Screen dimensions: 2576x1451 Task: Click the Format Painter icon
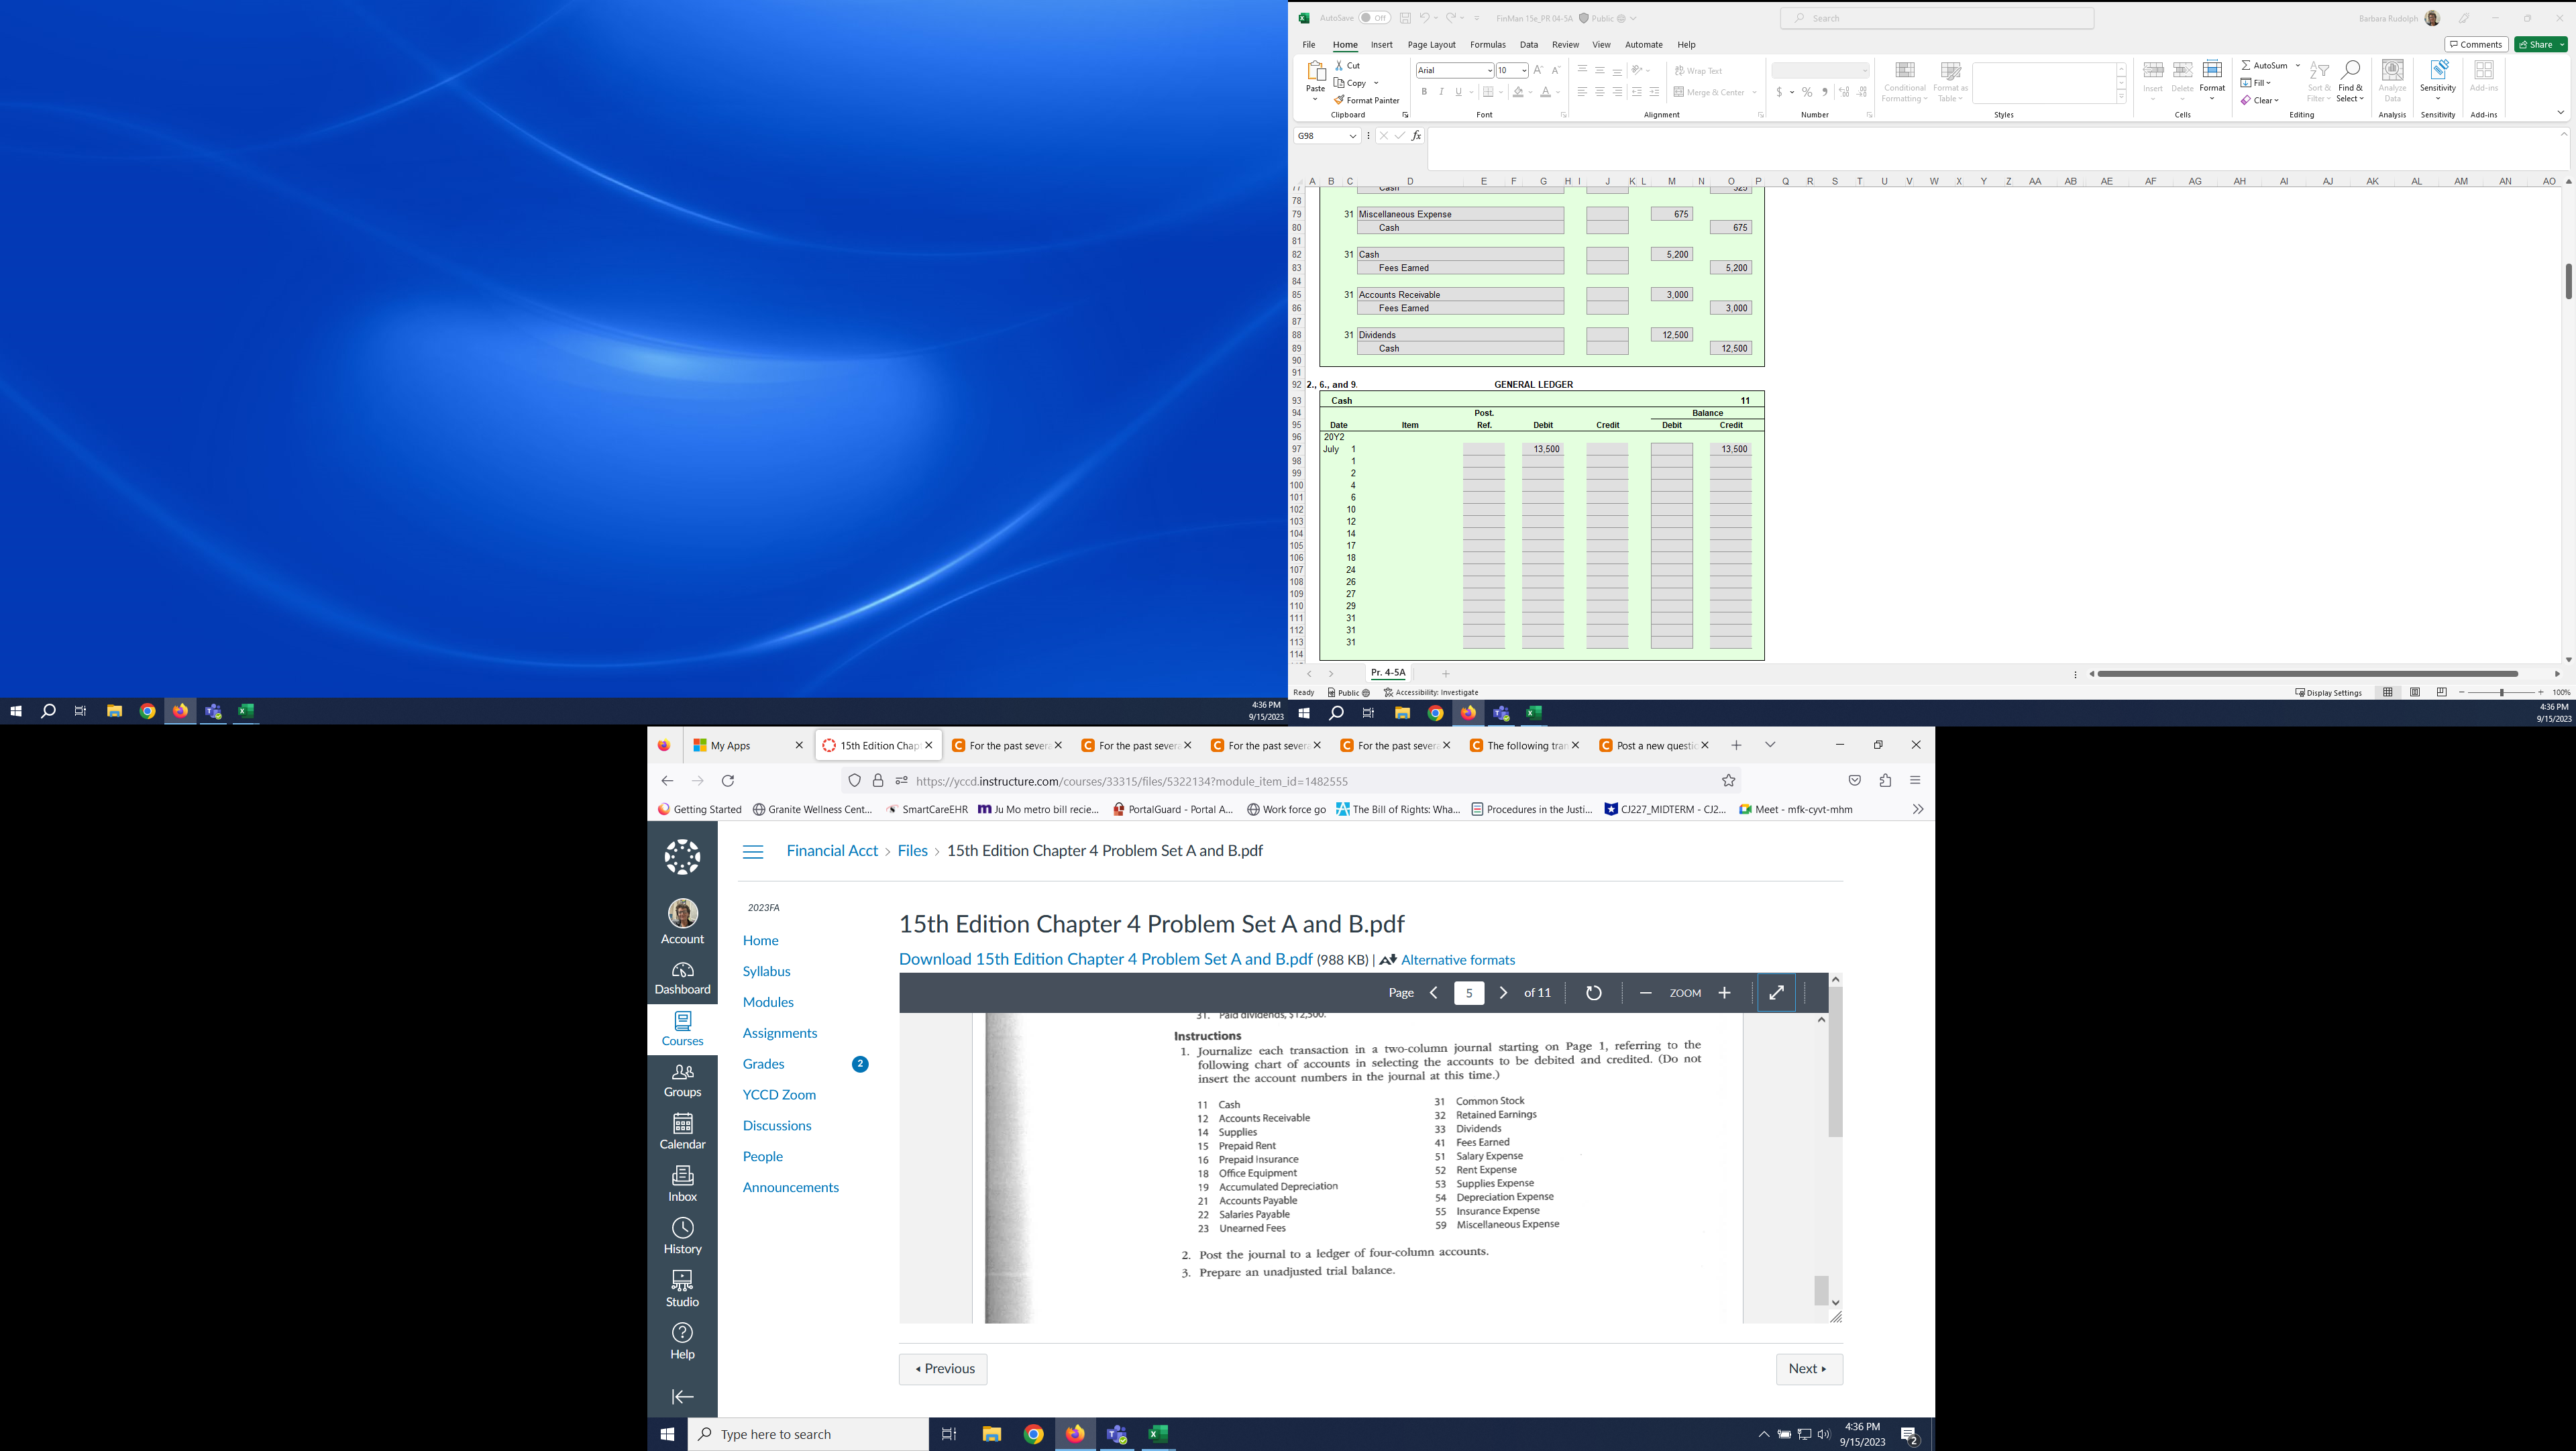pyautogui.click(x=1339, y=100)
